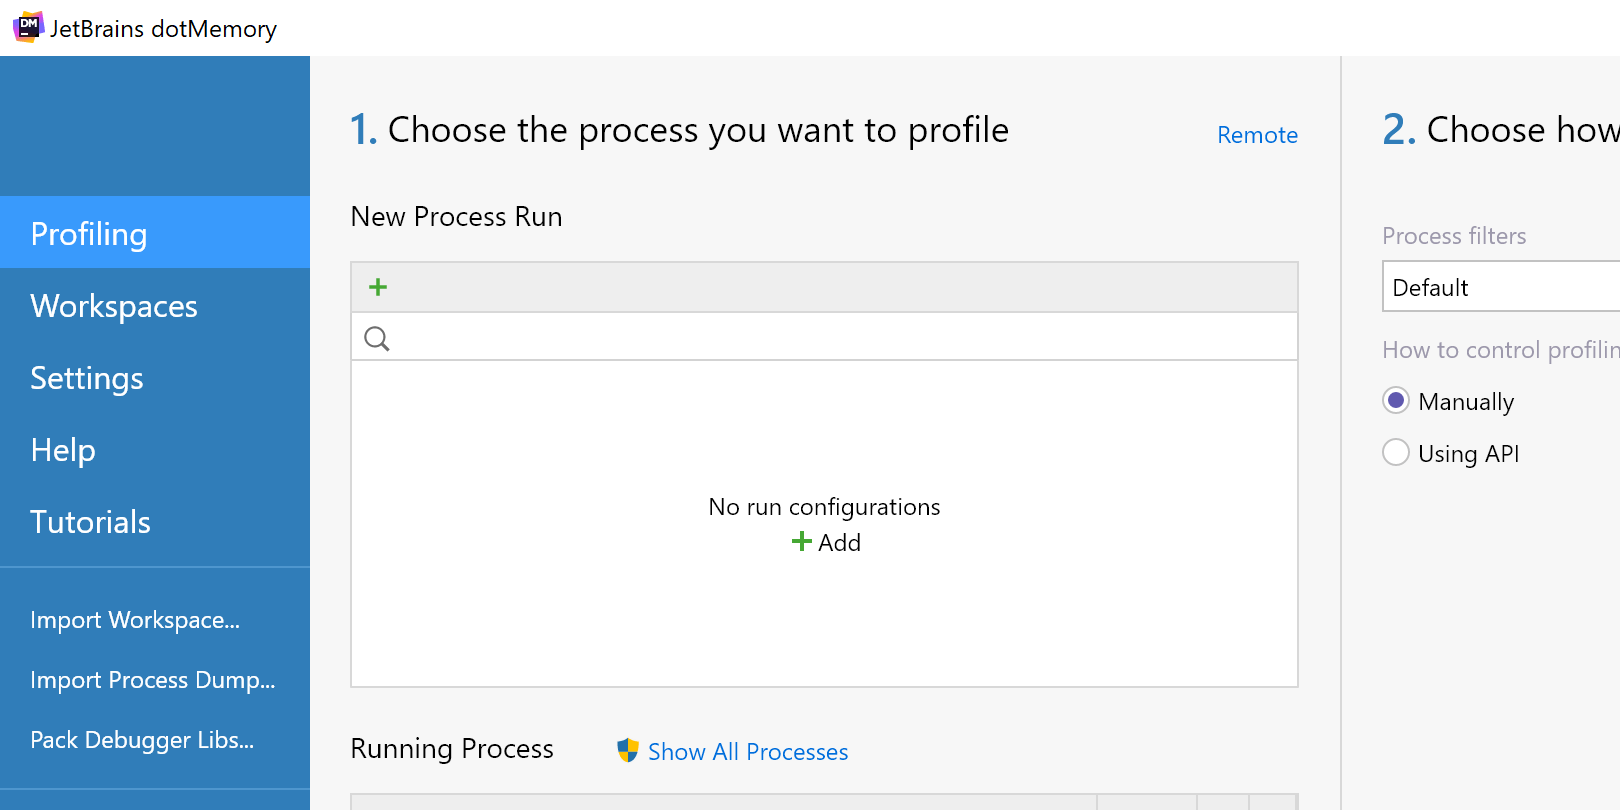
Task: Select the Manually radio button
Action: 1396,401
